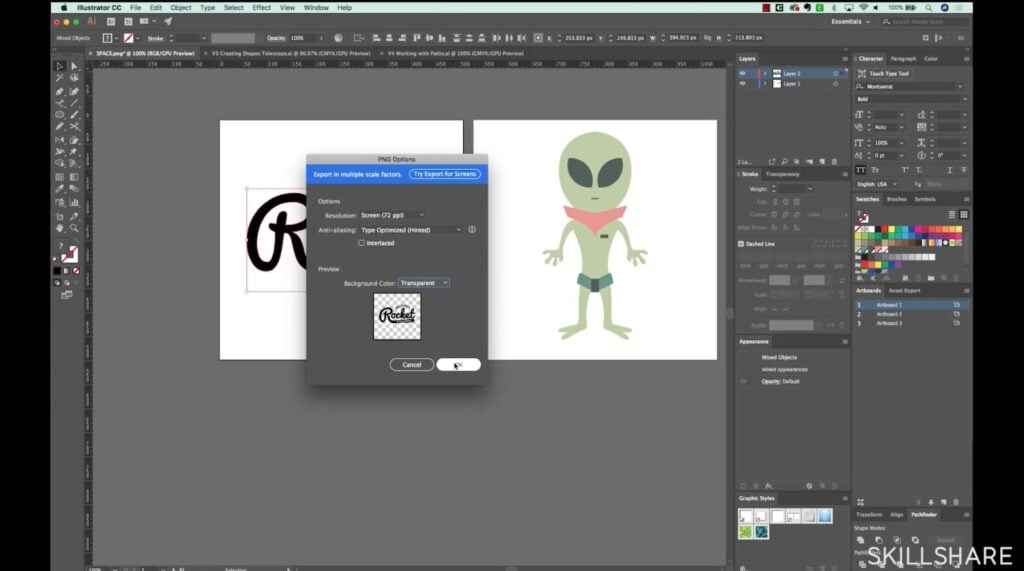The width and height of the screenshot is (1024, 571).
Task: Open the Object menu
Action: point(181,8)
